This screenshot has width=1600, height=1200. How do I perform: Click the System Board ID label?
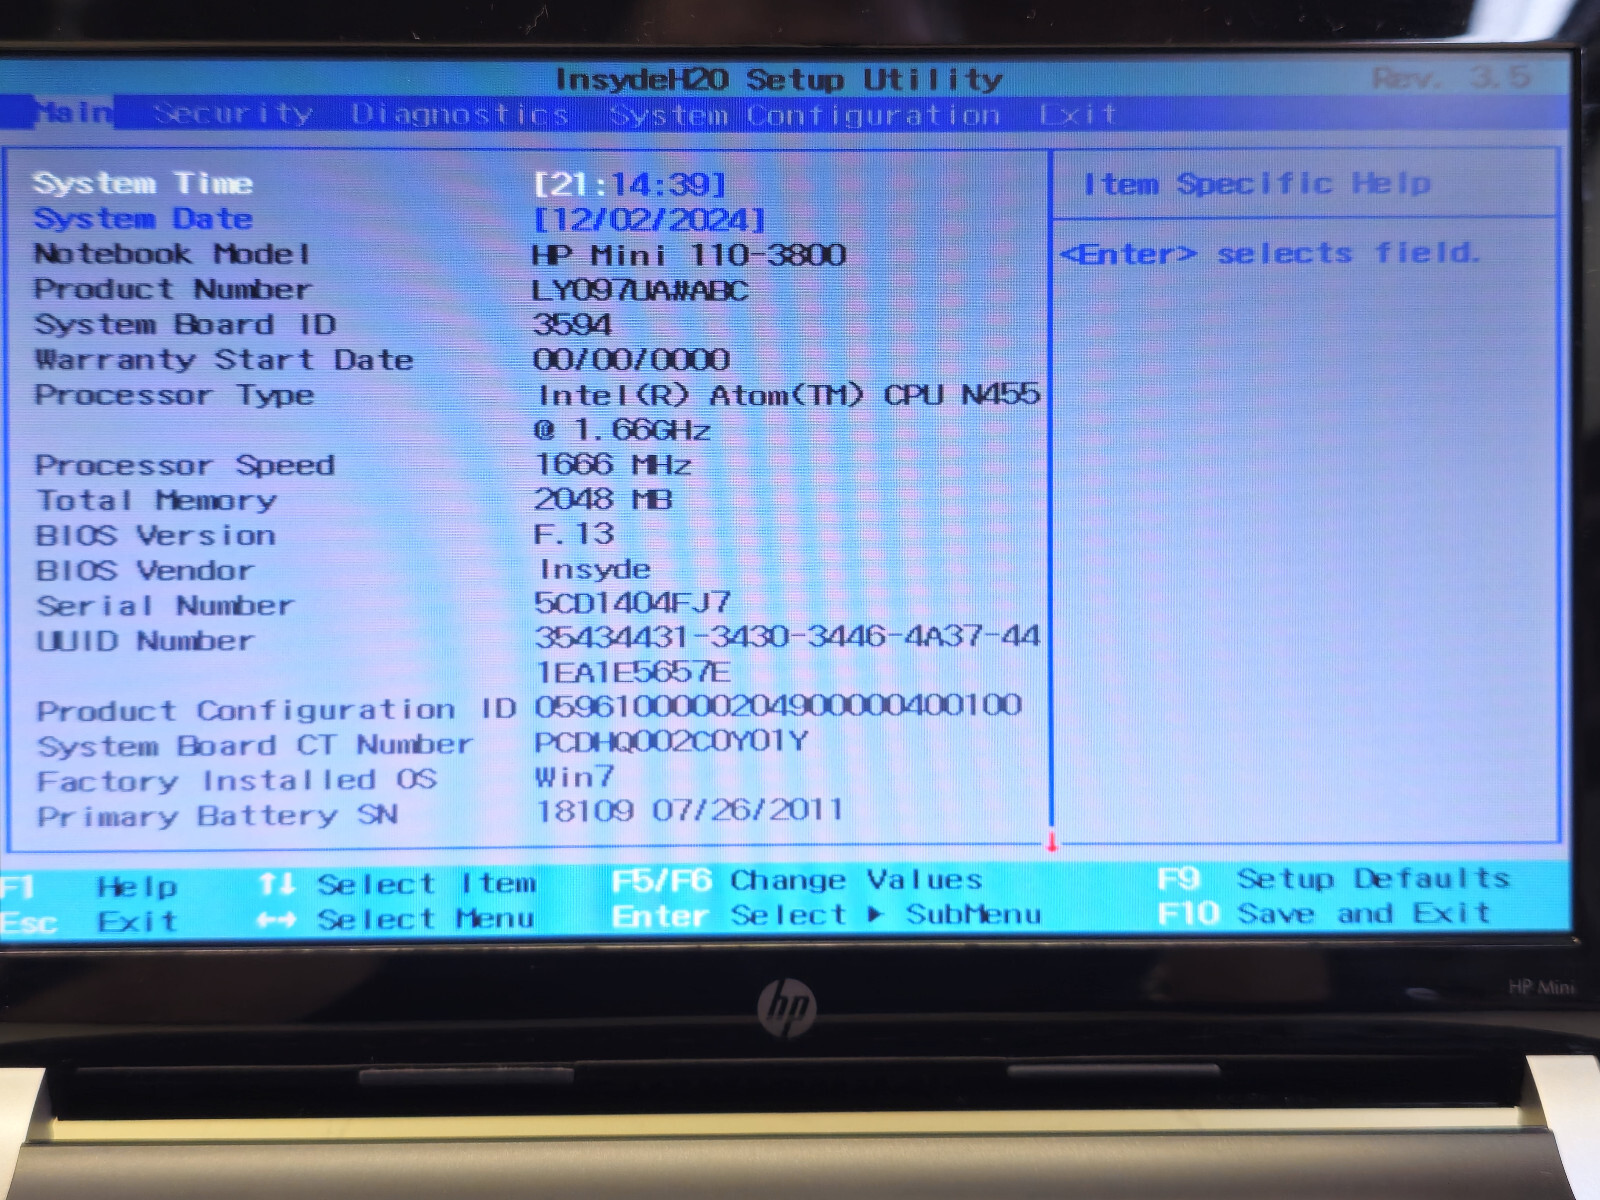click(x=185, y=324)
